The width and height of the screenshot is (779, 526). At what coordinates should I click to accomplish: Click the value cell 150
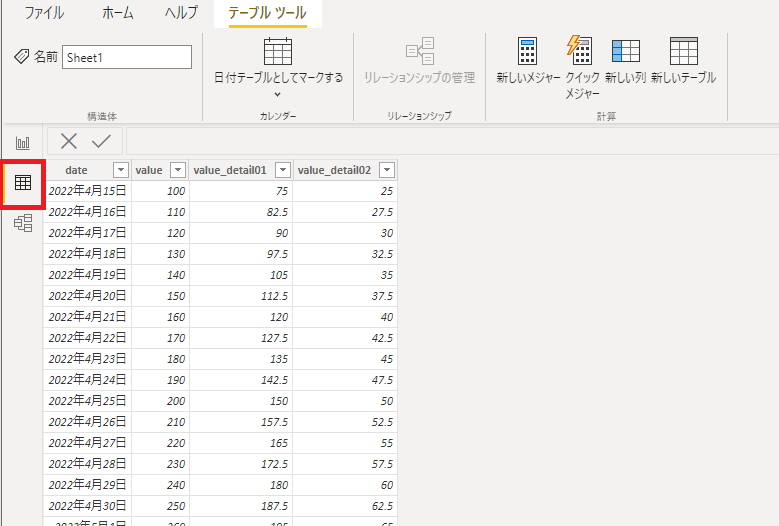click(160, 296)
